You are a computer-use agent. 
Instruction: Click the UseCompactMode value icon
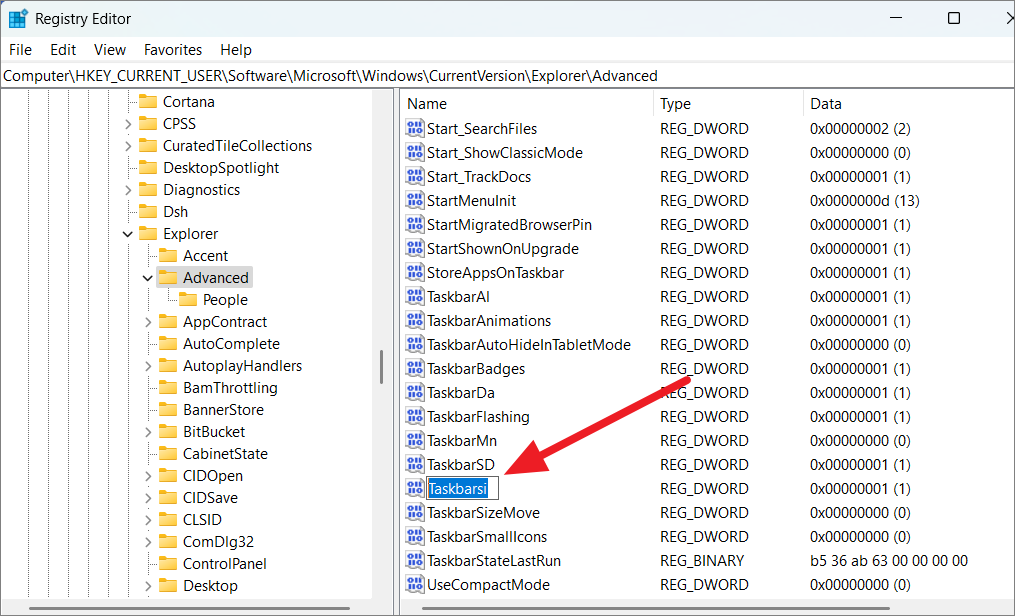click(414, 584)
